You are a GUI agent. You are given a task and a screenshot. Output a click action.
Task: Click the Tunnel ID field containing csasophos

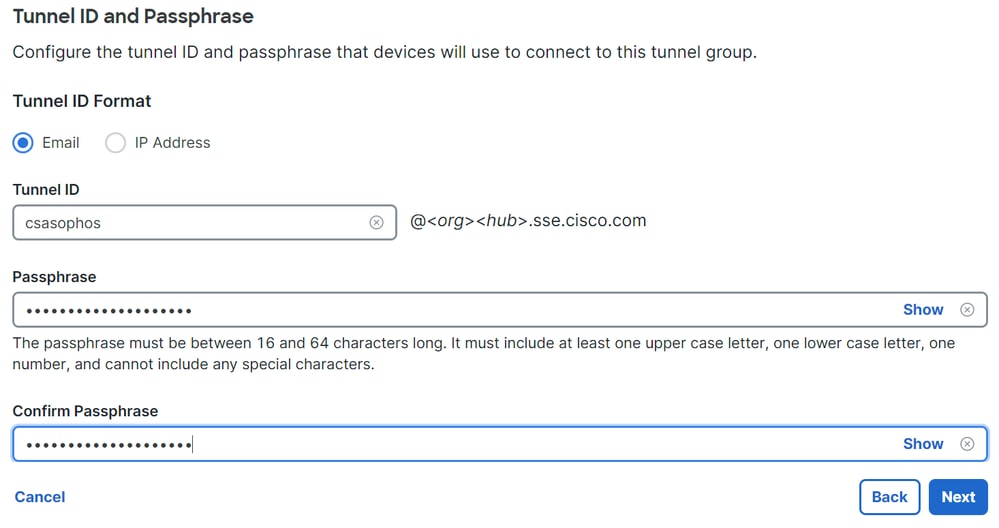[x=205, y=222]
